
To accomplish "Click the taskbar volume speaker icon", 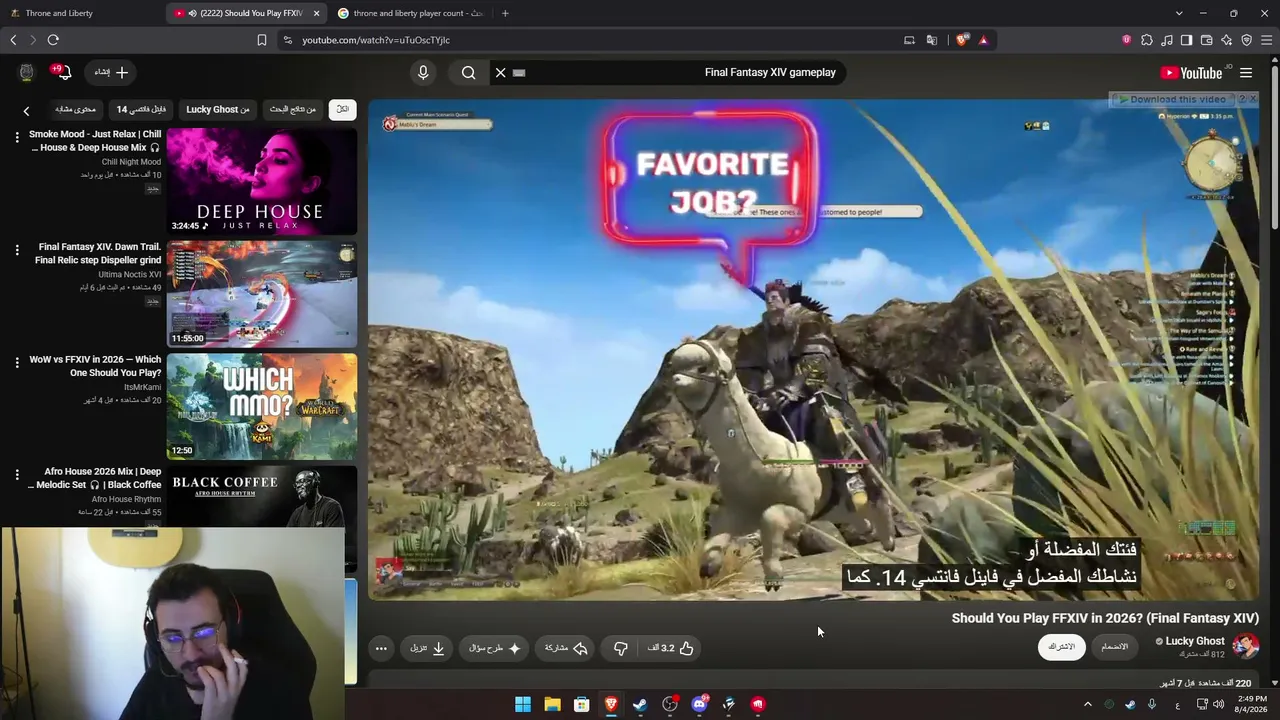I will tap(1218, 704).
